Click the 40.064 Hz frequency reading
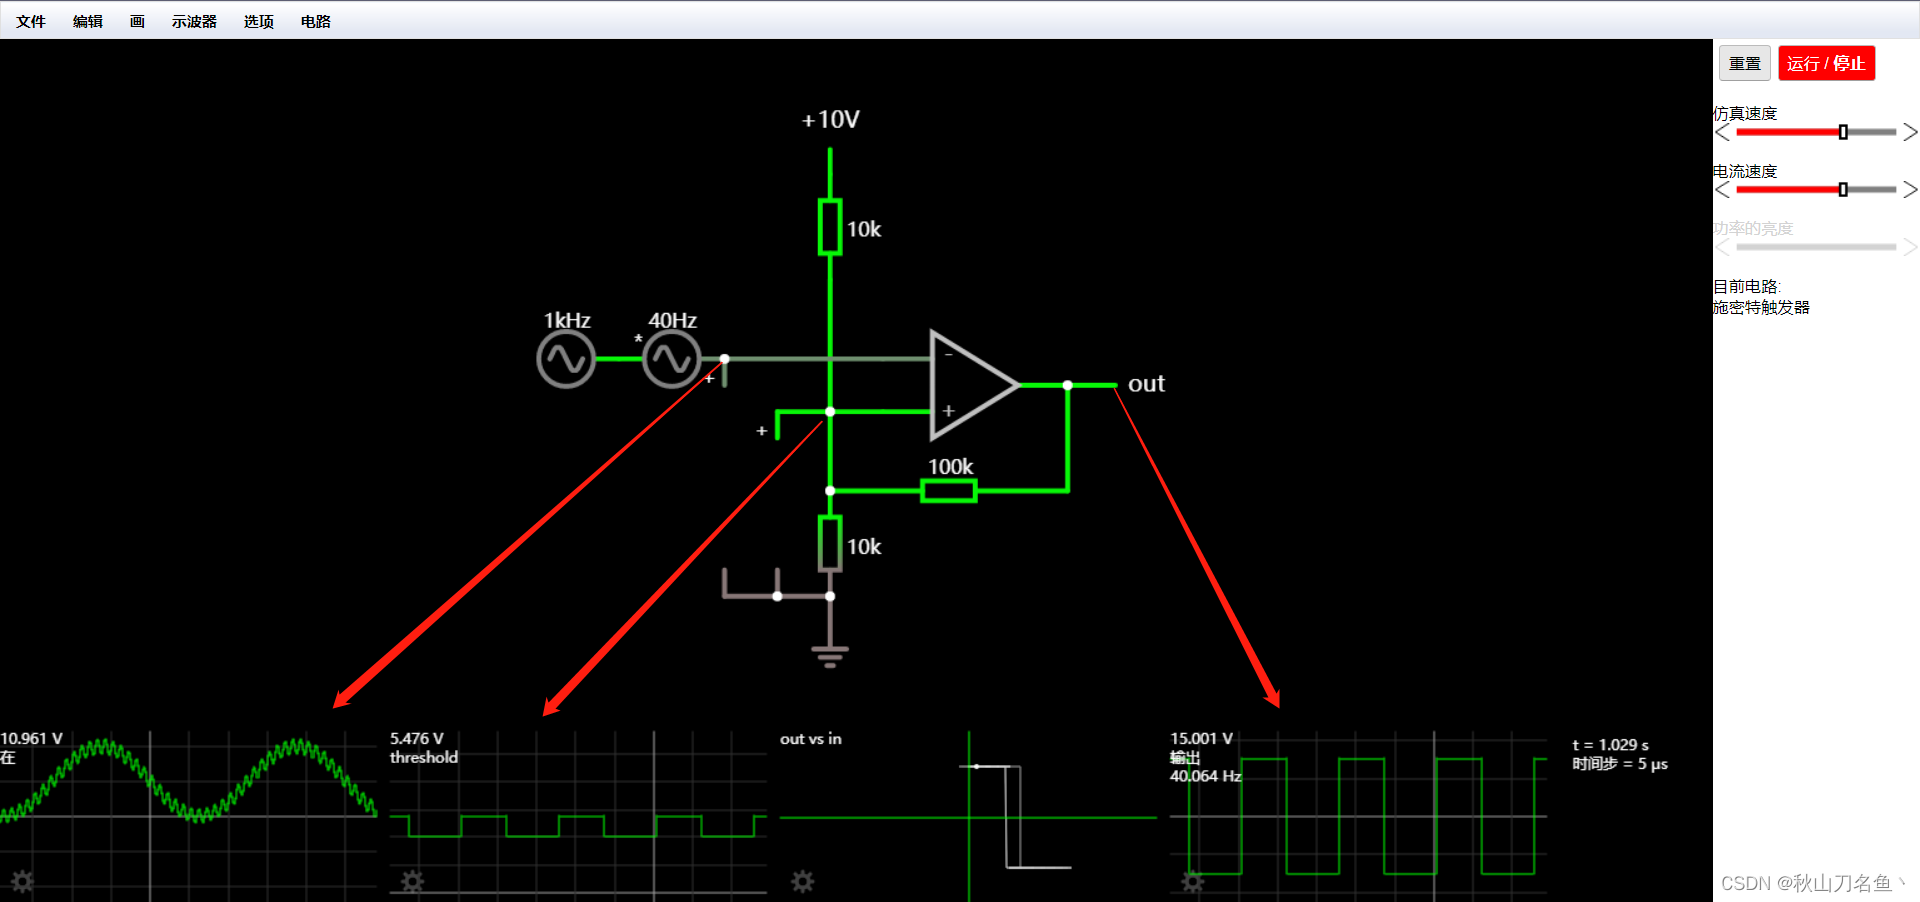Viewport: 1920px width, 902px height. pyautogui.click(x=1206, y=776)
